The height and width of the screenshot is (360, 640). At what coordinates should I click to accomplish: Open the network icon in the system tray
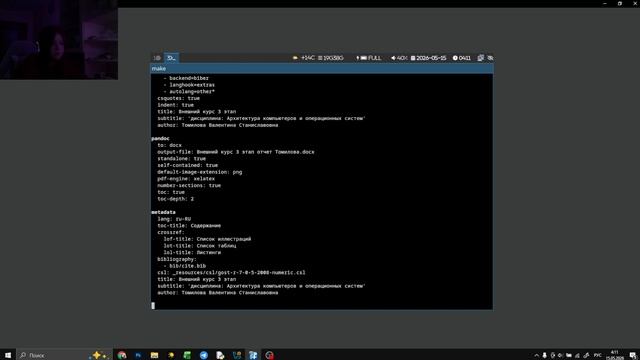[x=577, y=356]
